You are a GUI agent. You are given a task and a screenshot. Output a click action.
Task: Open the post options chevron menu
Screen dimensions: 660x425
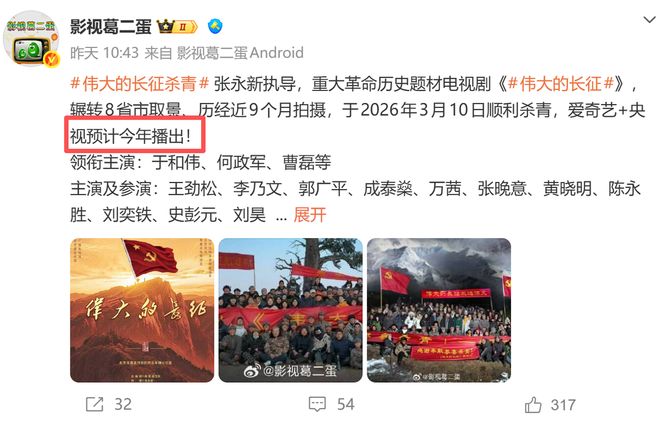[649, 20]
